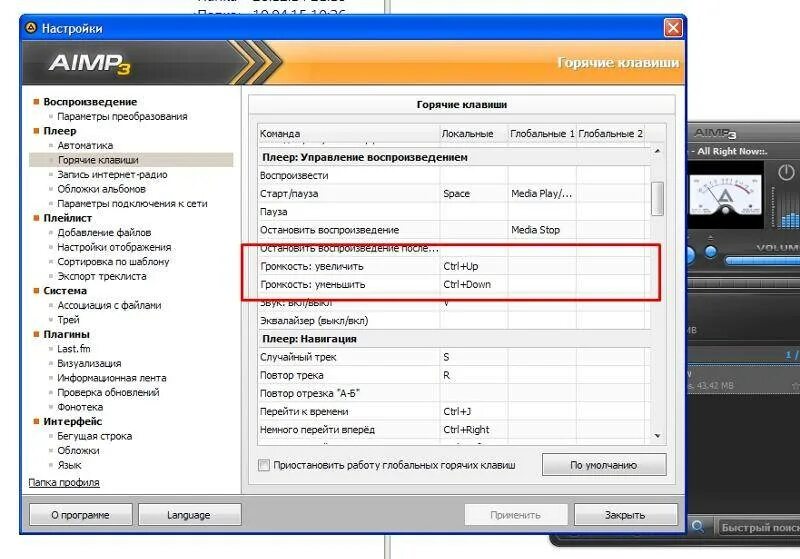This screenshot has height=559, width=800.
Task: Click the hotkey list scroll down arrow
Action: (x=657, y=436)
